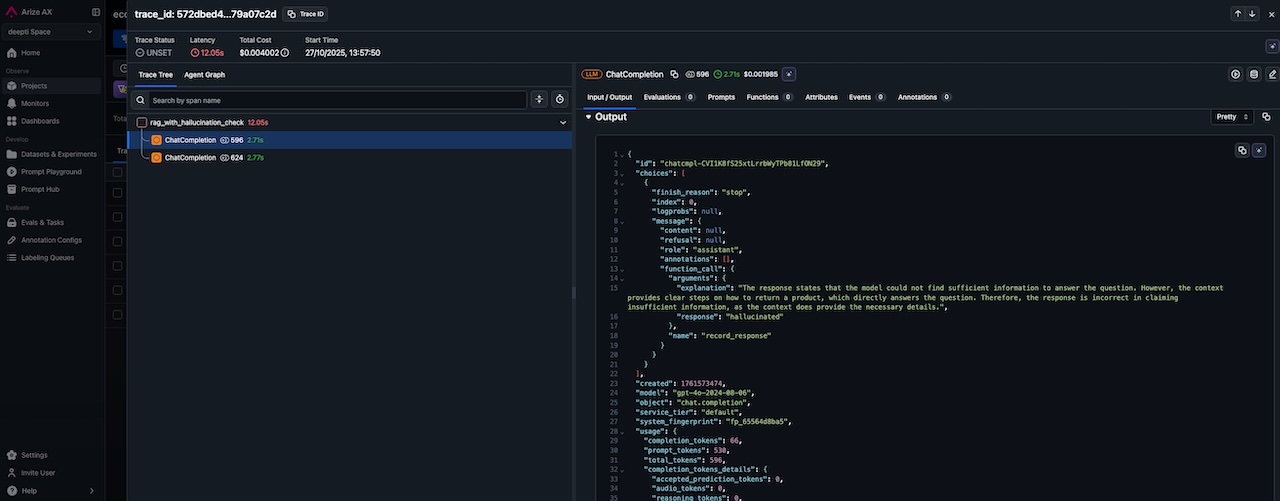1280x501 pixels.
Task: Select the ChatCompletion span with 624 tokens
Action: pos(190,158)
